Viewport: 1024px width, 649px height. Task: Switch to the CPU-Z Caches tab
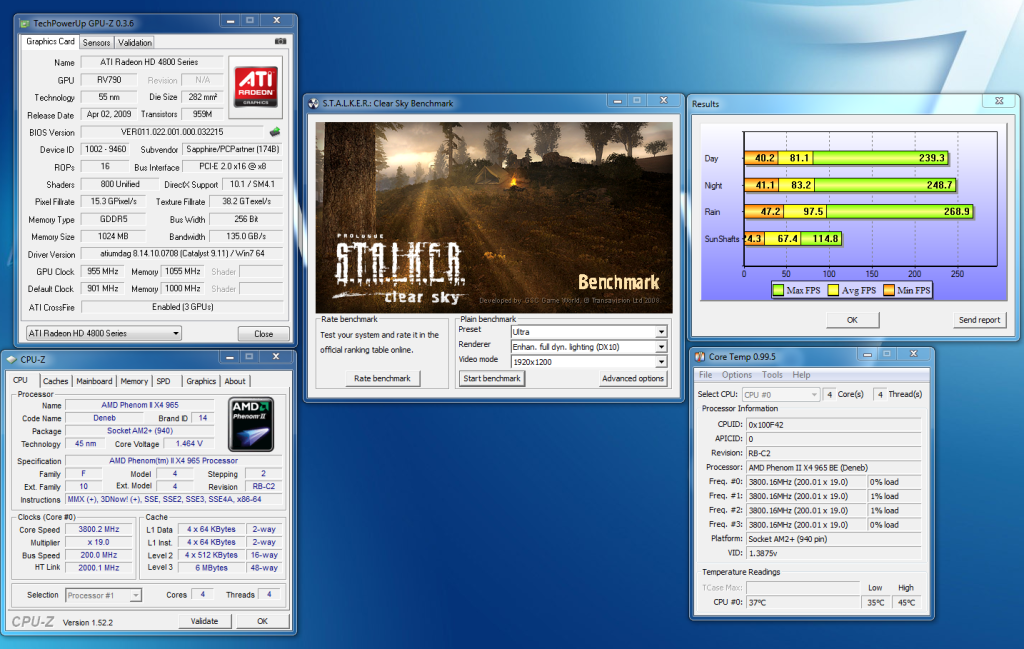pyautogui.click(x=56, y=381)
